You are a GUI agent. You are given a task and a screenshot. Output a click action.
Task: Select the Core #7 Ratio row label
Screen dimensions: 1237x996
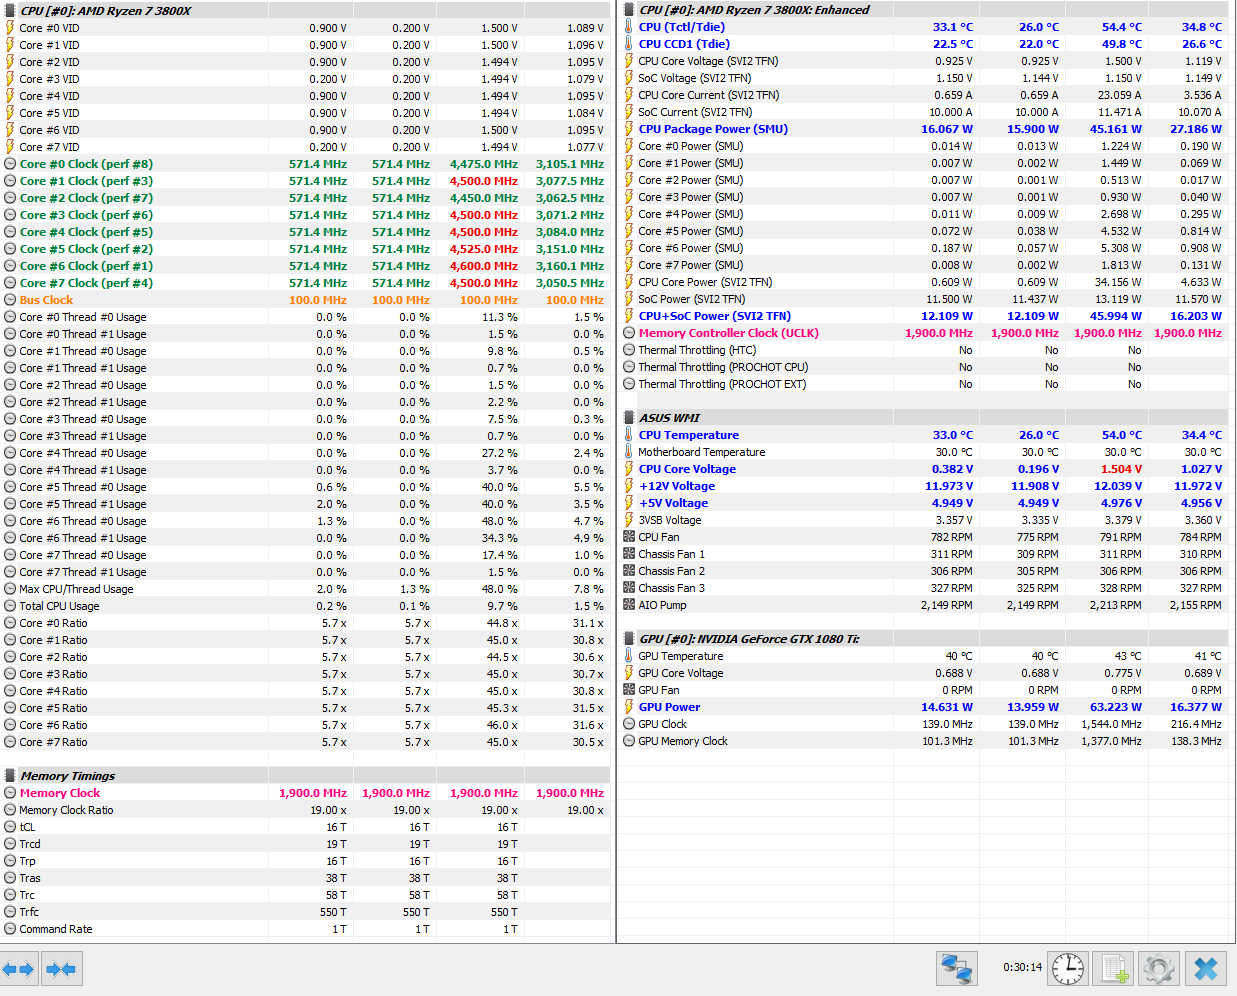pyautogui.click(x=53, y=742)
